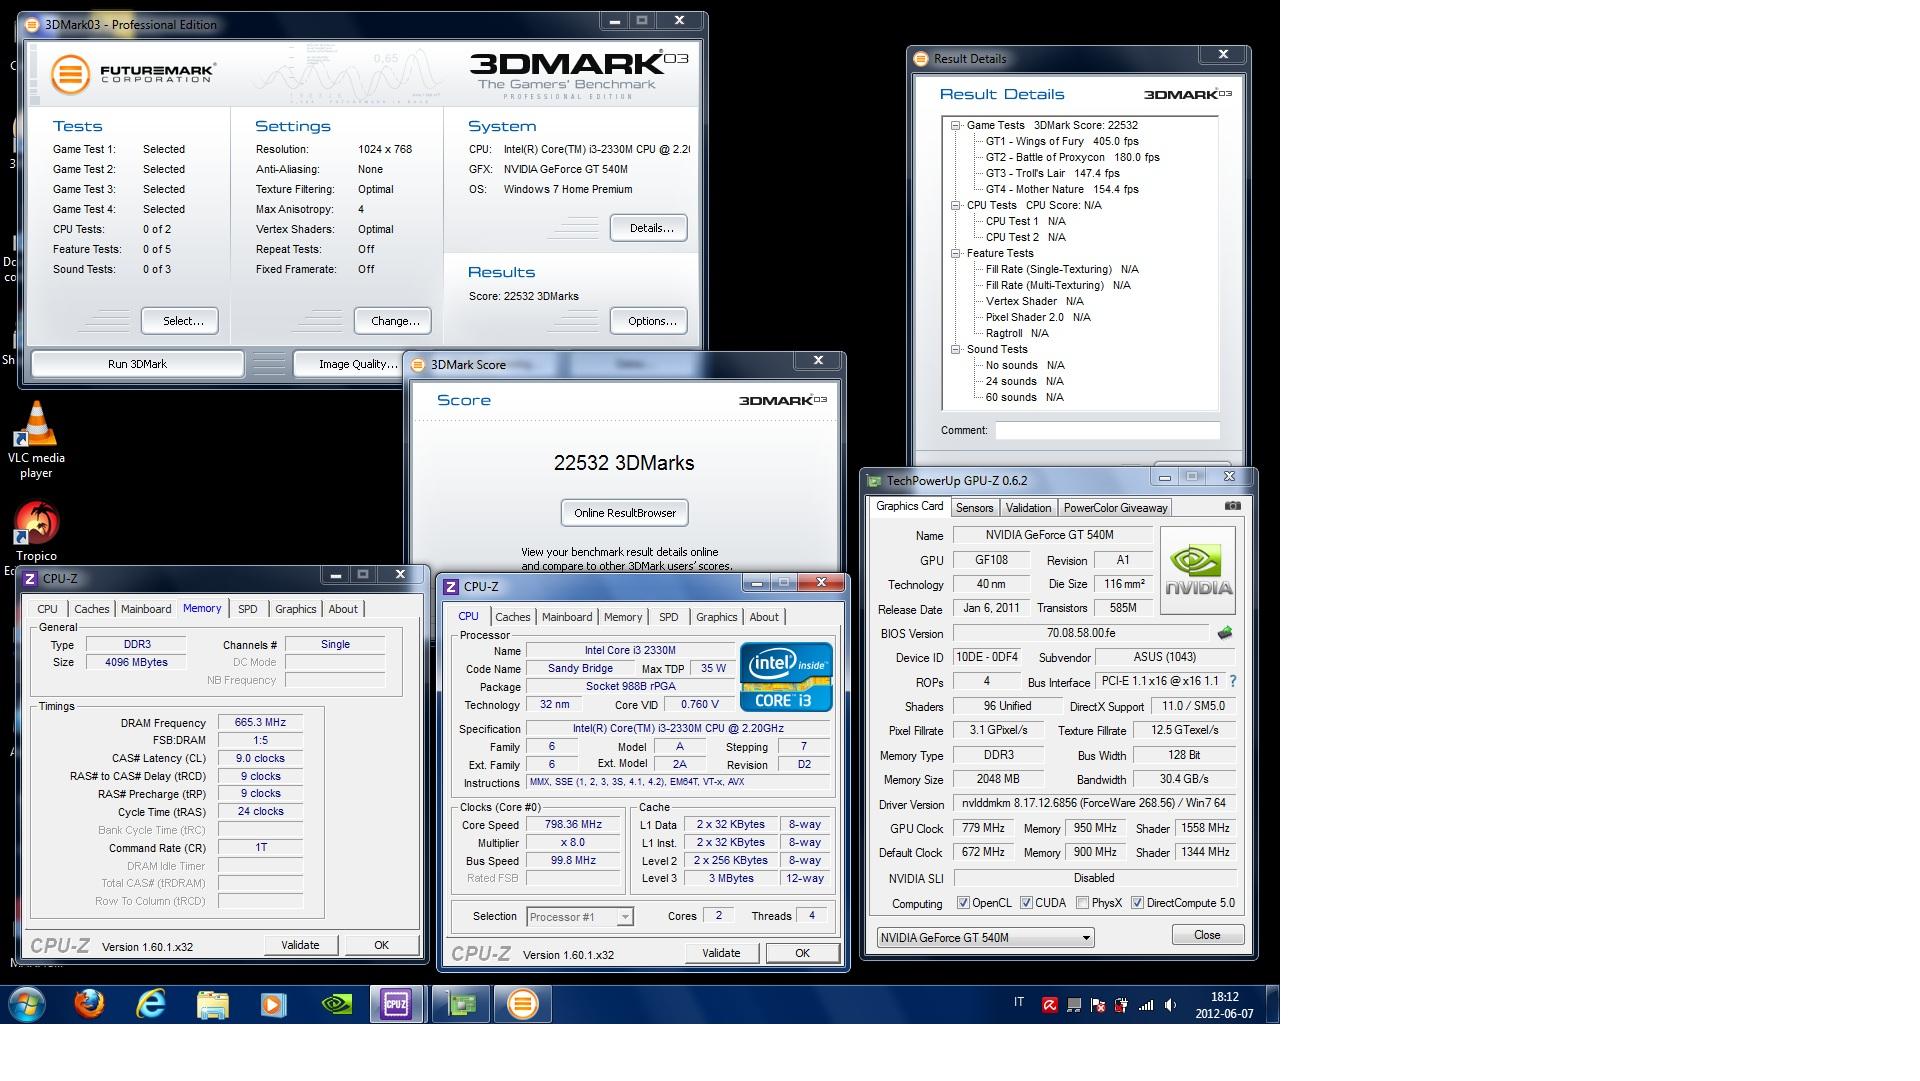The width and height of the screenshot is (1920, 1081).
Task: Launch Firefox from the taskbar
Action: (89, 1004)
